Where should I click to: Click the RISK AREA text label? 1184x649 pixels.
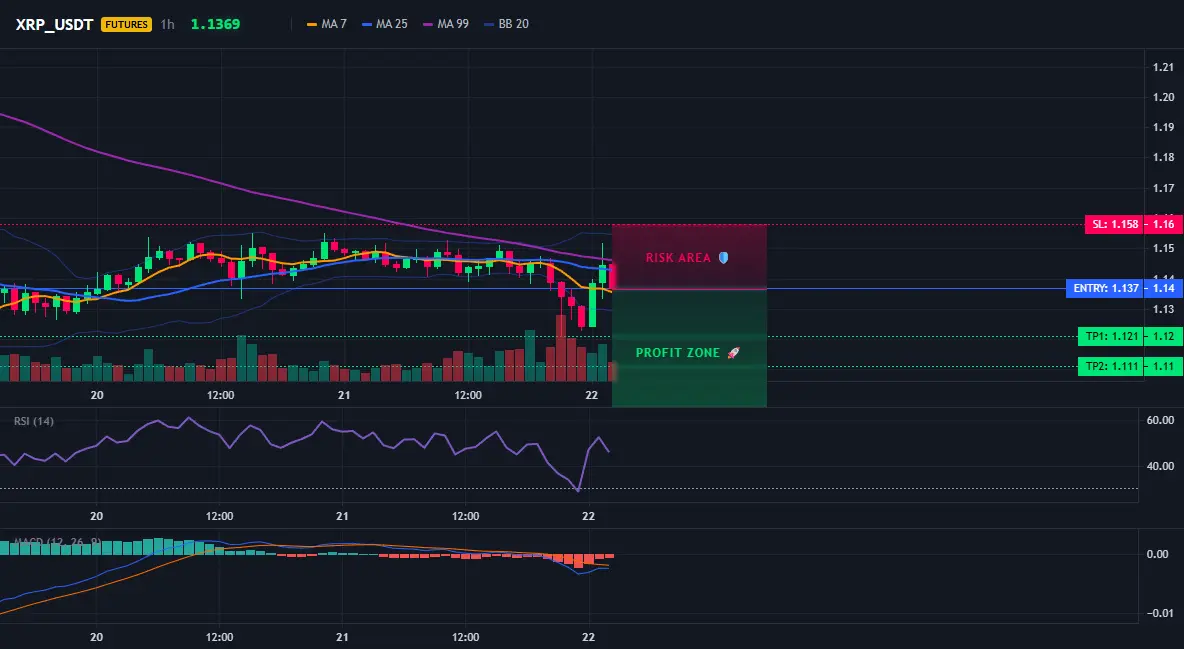coord(678,258)
